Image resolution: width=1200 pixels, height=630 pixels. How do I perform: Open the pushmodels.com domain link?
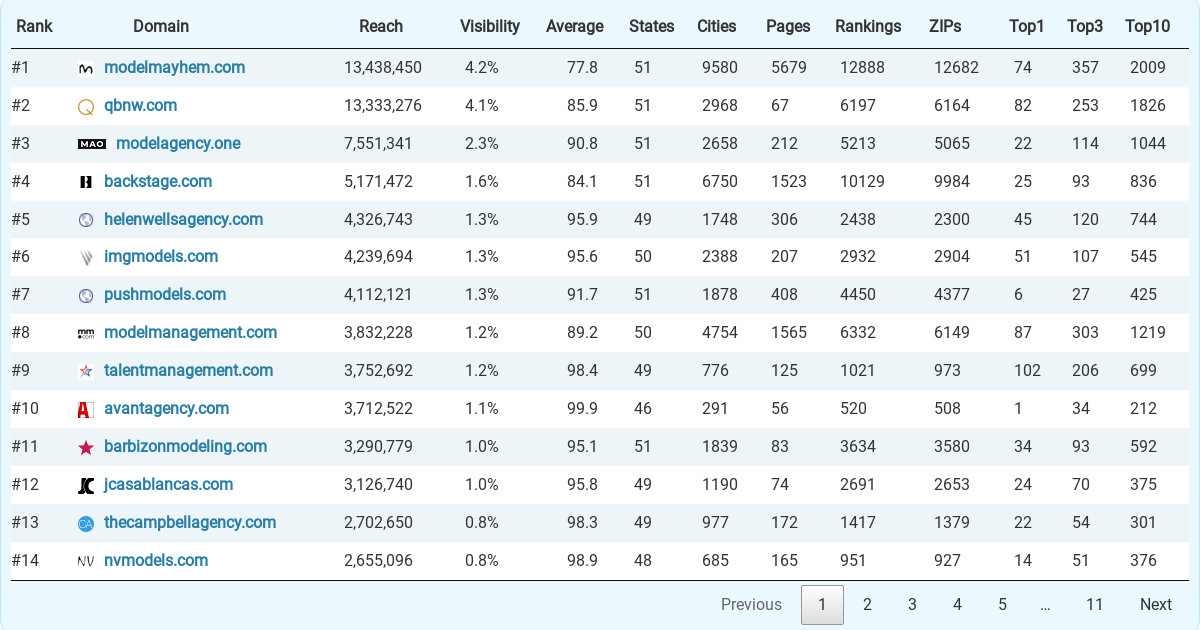point(165,295)
